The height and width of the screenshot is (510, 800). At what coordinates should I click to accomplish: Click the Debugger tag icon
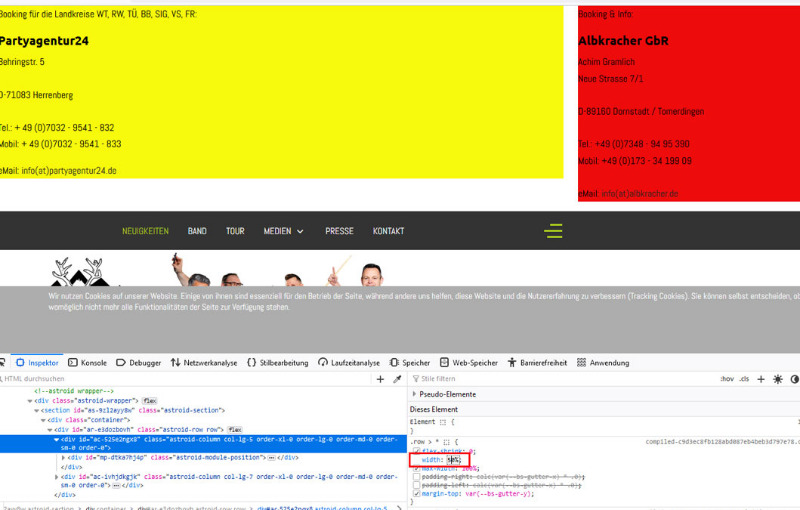click(120, 363)
